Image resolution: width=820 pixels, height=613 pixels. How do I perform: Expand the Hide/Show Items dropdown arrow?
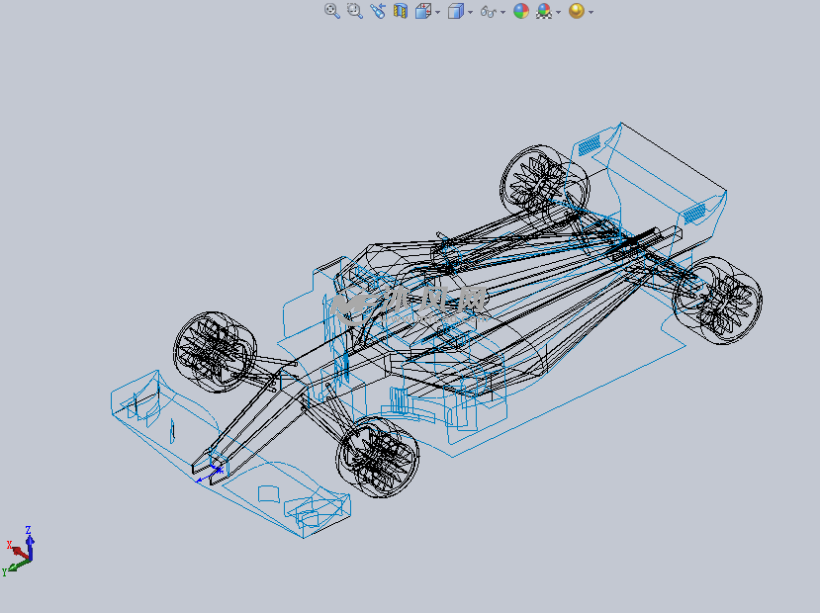[x=502, y=13]
